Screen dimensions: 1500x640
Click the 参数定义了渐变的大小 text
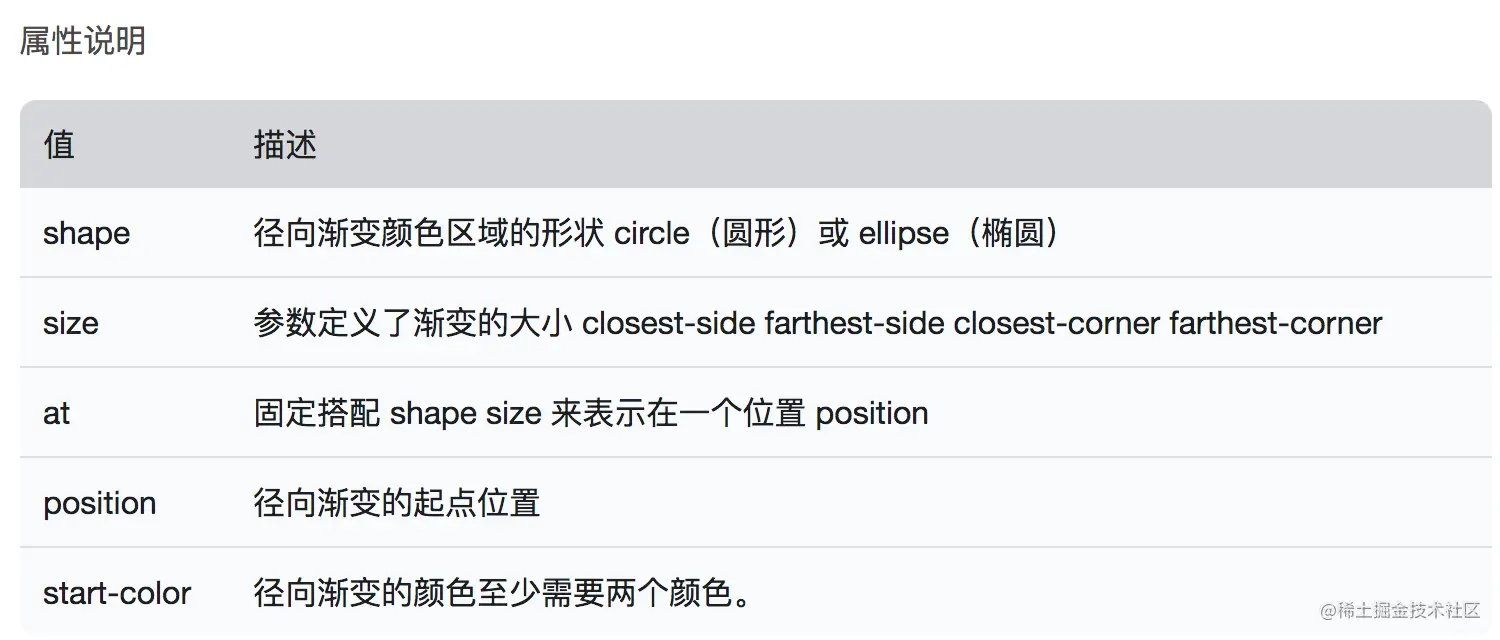point(412,324)
